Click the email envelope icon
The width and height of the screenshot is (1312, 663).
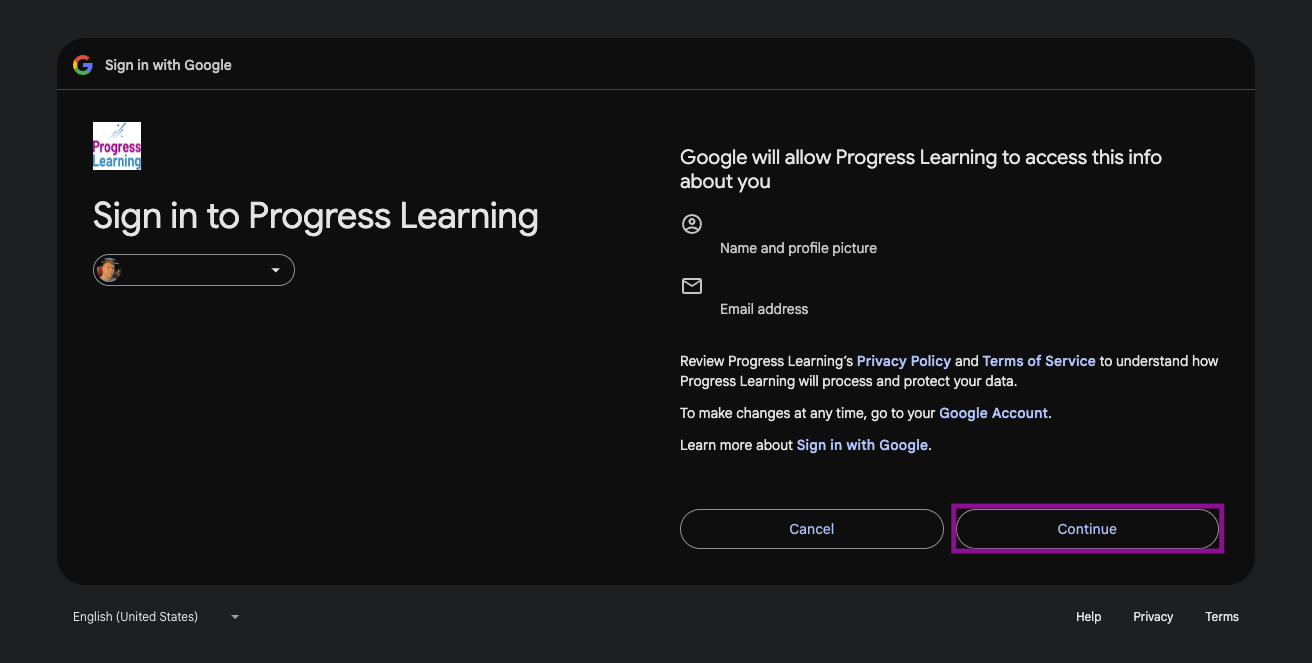tap(692, 286)
